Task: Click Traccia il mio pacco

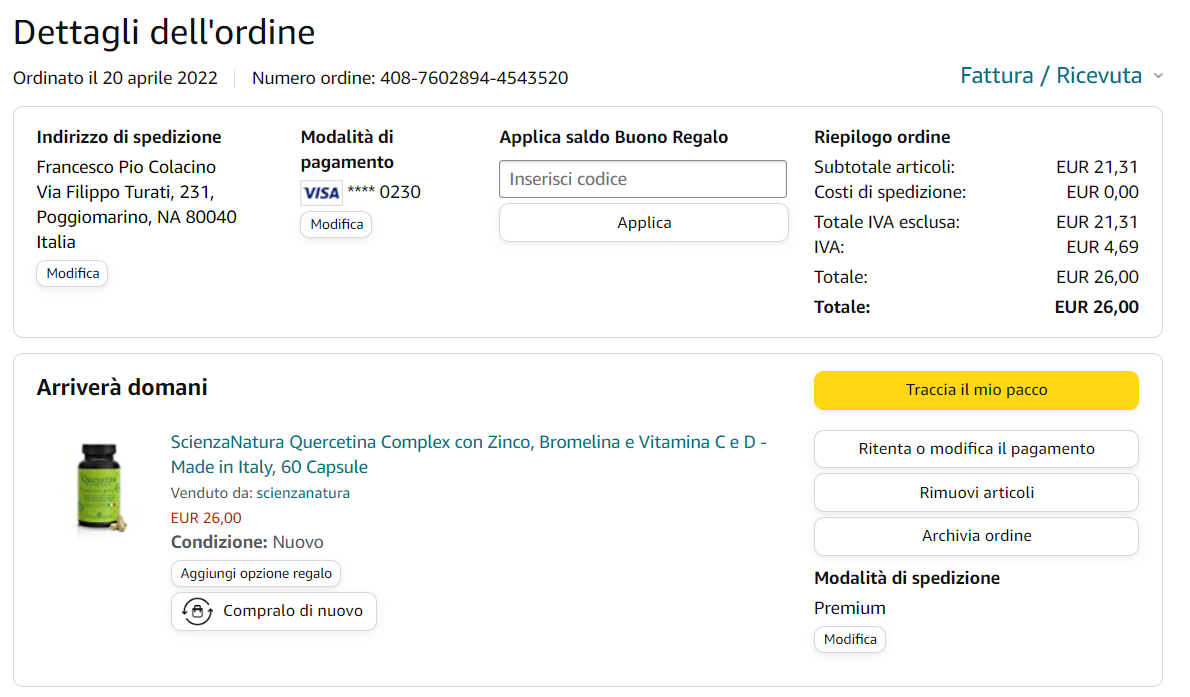Action: click(x=976, y=390)
